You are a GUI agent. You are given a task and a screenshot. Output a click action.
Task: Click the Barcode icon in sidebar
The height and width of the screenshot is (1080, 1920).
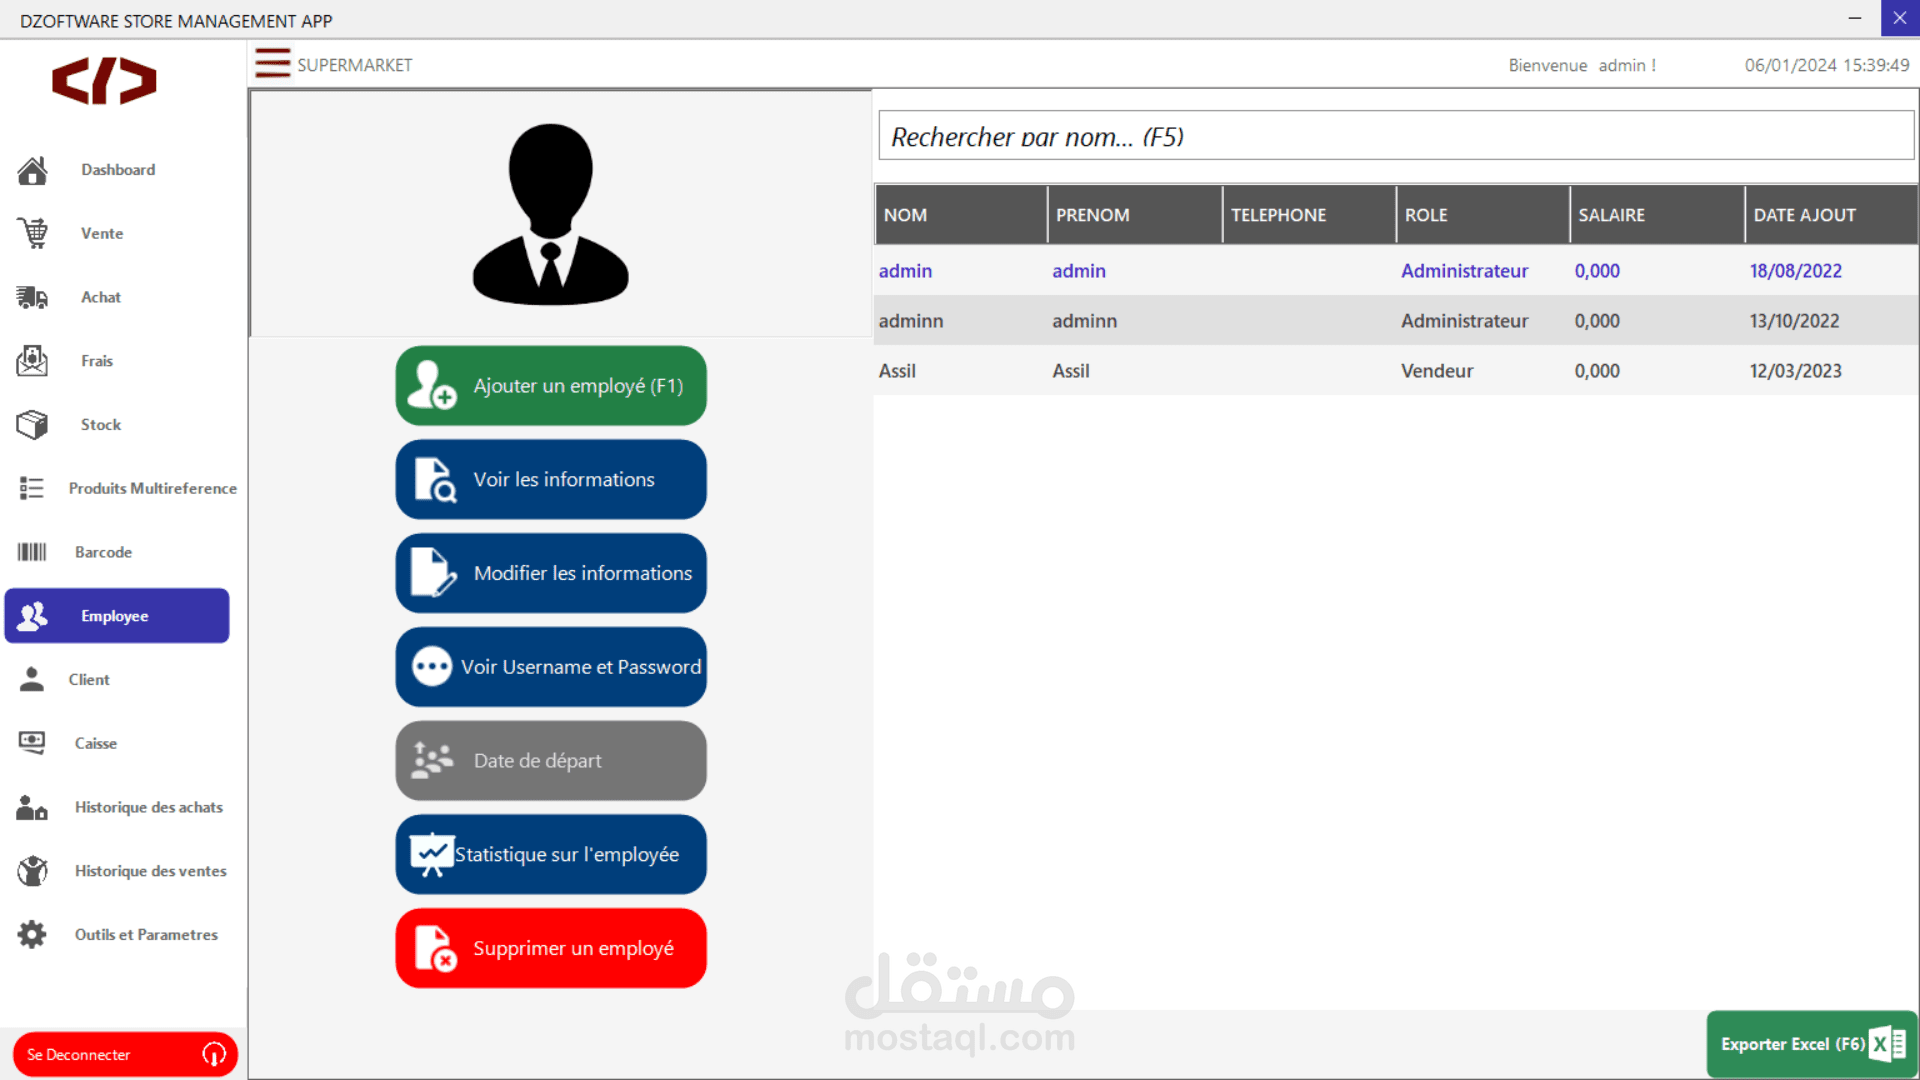[32, 552]
